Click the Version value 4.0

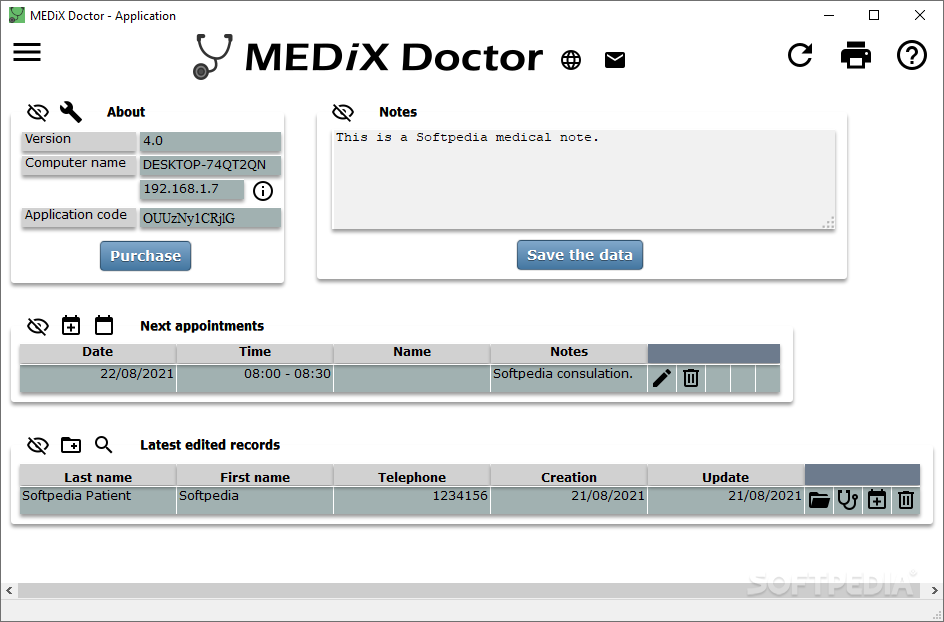(210, 141)
